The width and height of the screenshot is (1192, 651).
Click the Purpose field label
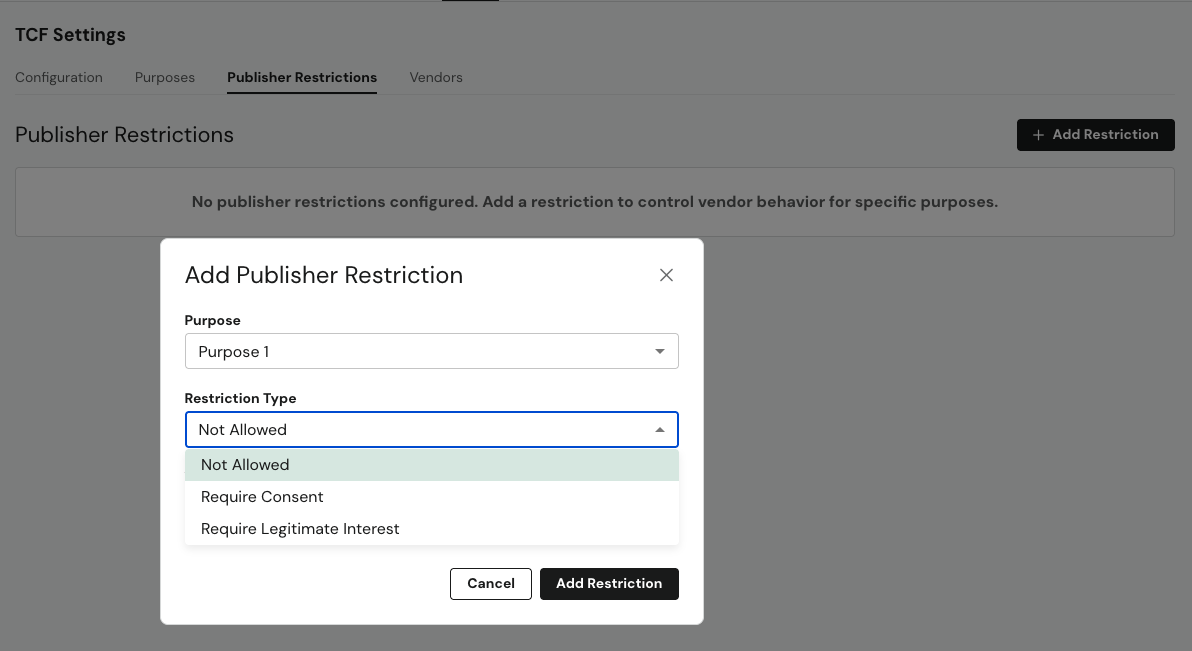coord(213,321)
